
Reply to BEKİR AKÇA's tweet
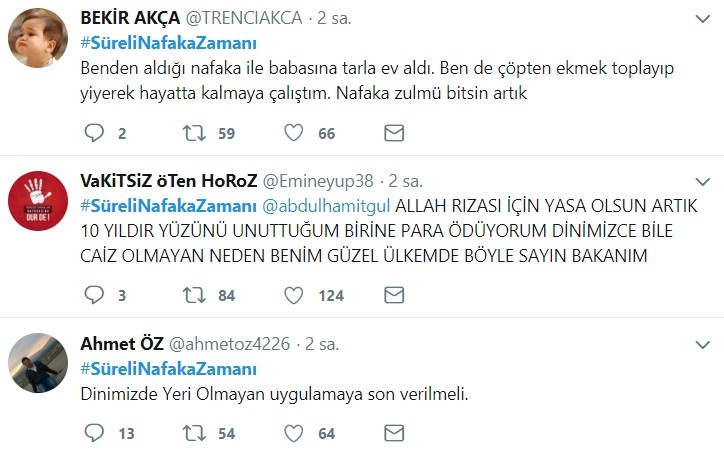(x=93, y=133)
